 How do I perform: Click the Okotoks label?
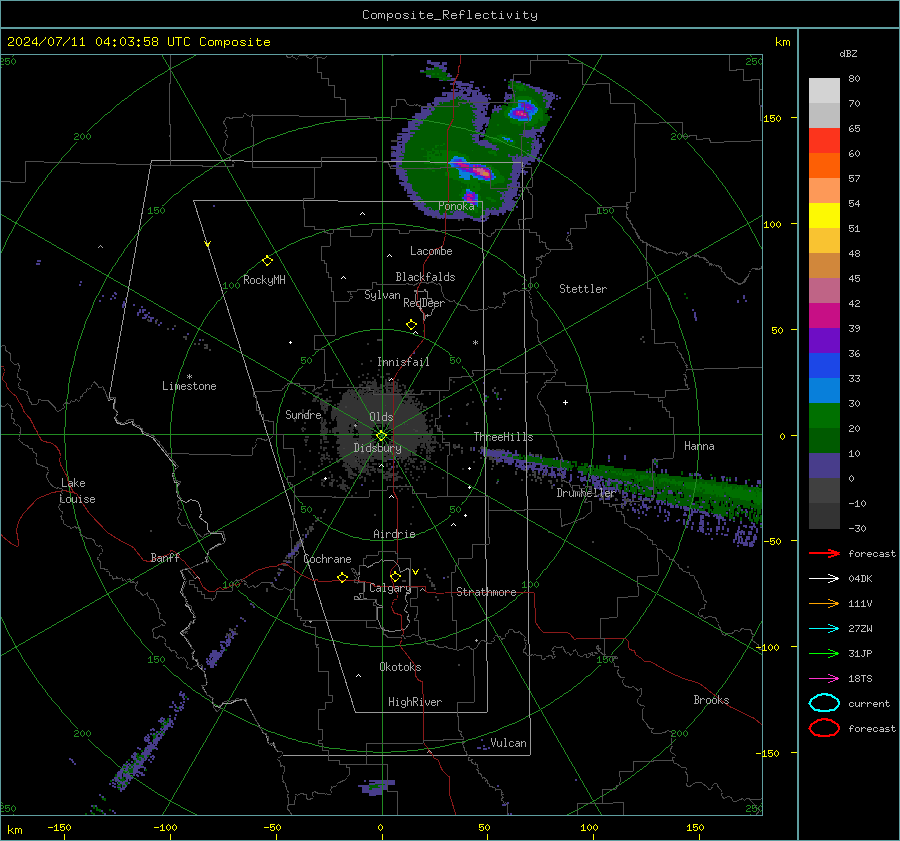click(x=400, y=667)
